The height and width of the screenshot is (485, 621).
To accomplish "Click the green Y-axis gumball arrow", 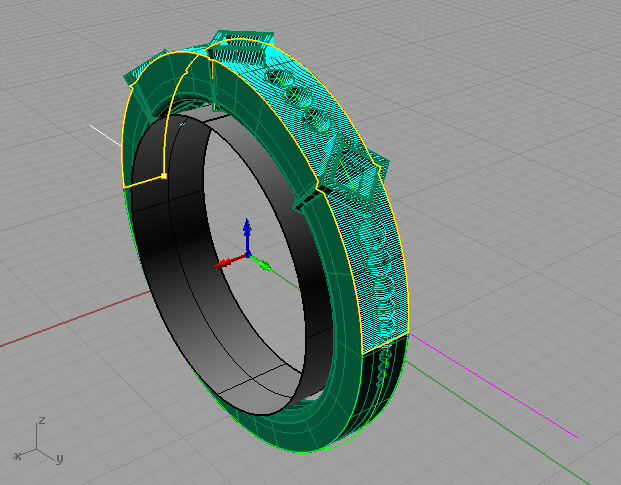I will pyautogui.click(x=265, y=266).
